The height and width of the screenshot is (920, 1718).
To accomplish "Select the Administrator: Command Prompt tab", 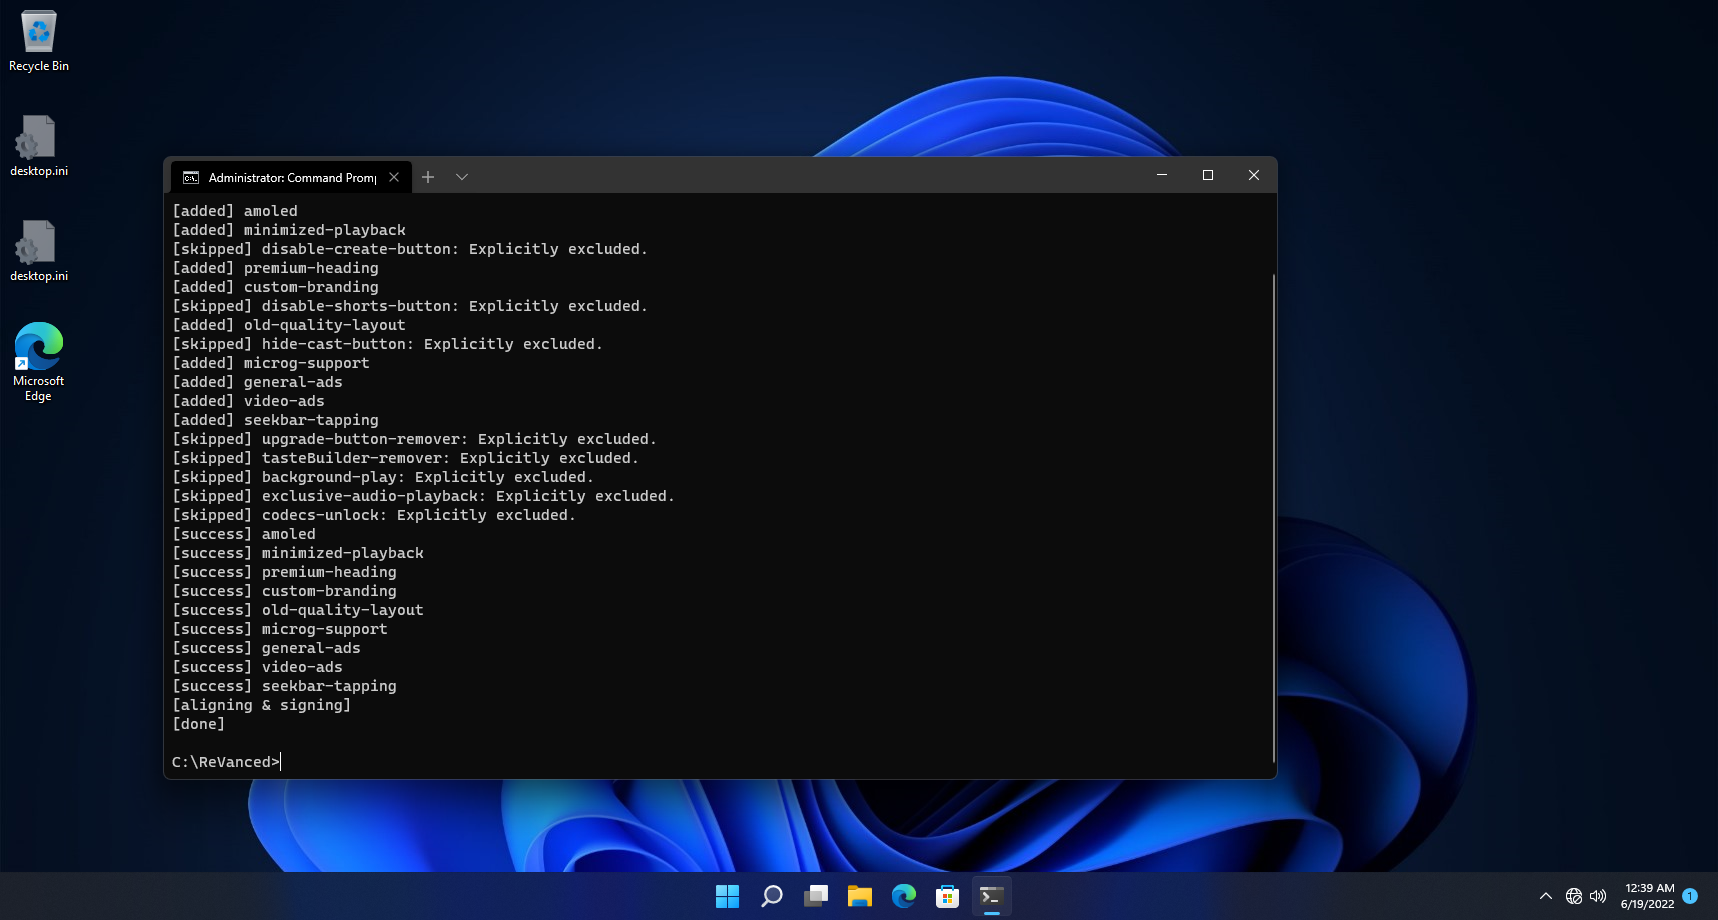I will point(291,177).
